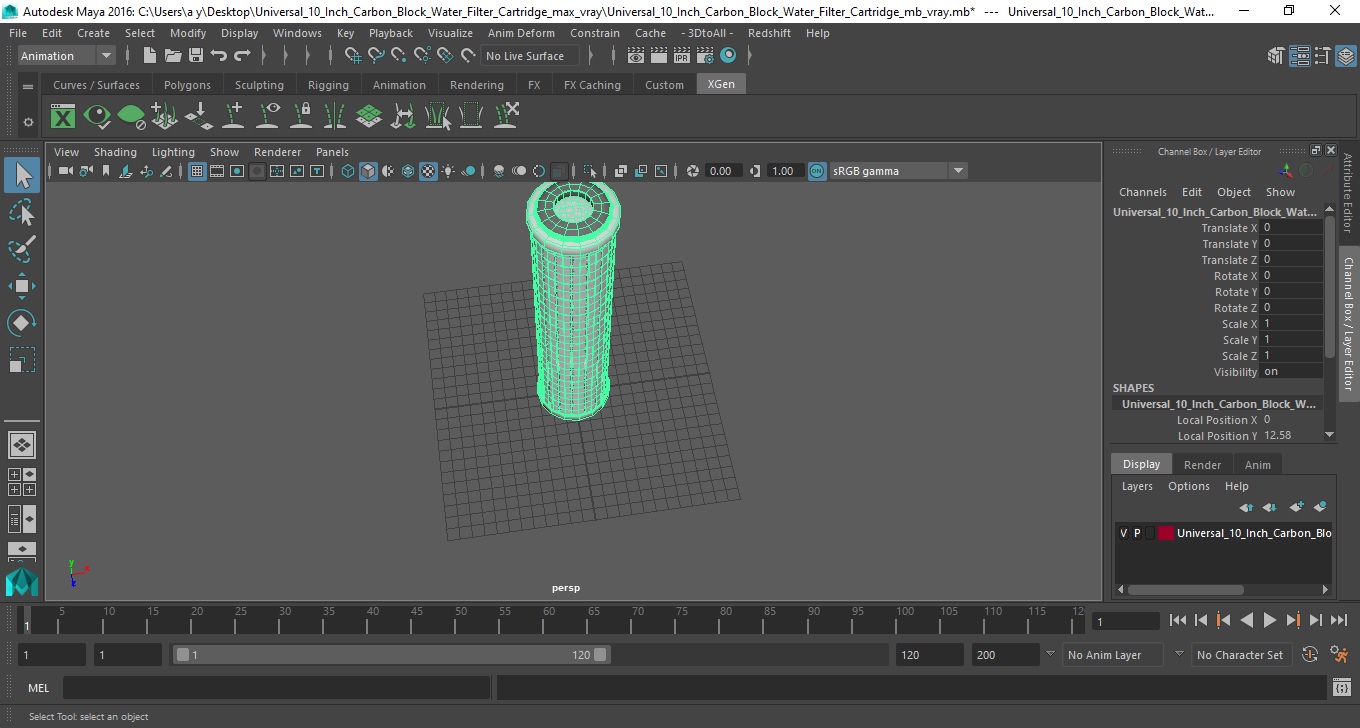Start IPR render icon
This screenshot has width=1360, height=728.
click(x=682, y=56)
